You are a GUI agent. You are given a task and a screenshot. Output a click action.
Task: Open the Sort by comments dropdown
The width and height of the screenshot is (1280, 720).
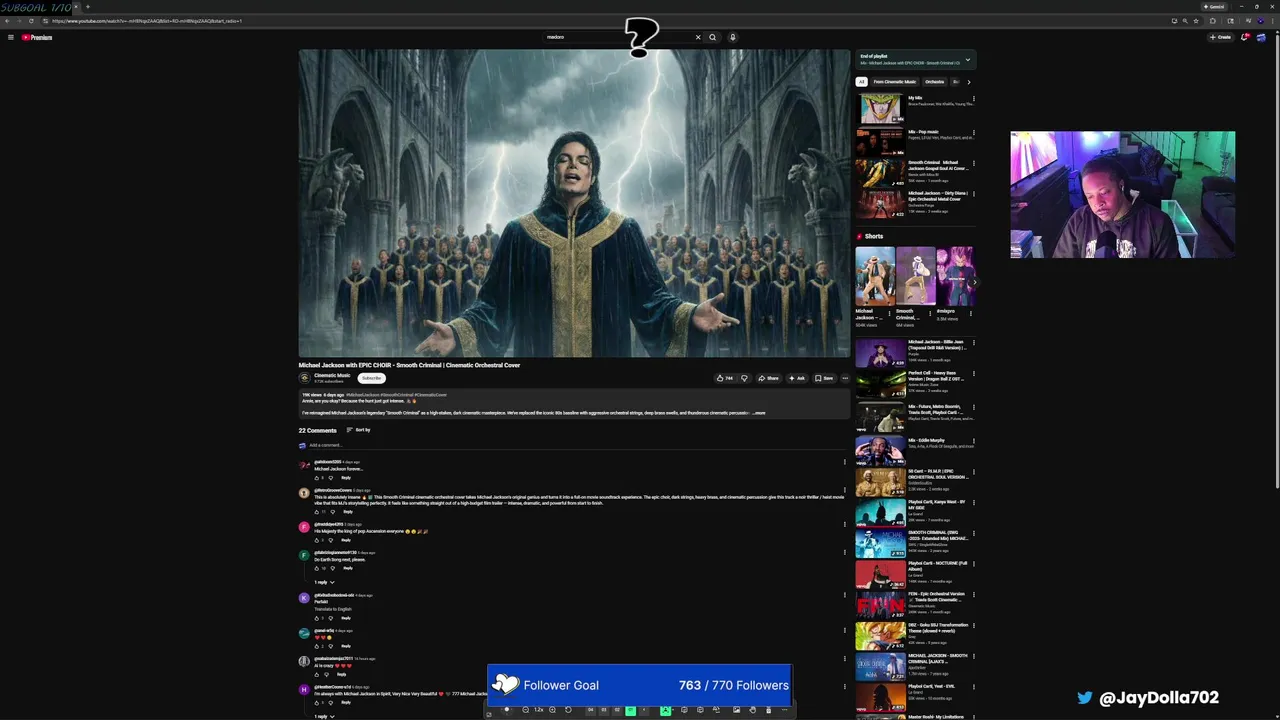click(x=358, y=430)
